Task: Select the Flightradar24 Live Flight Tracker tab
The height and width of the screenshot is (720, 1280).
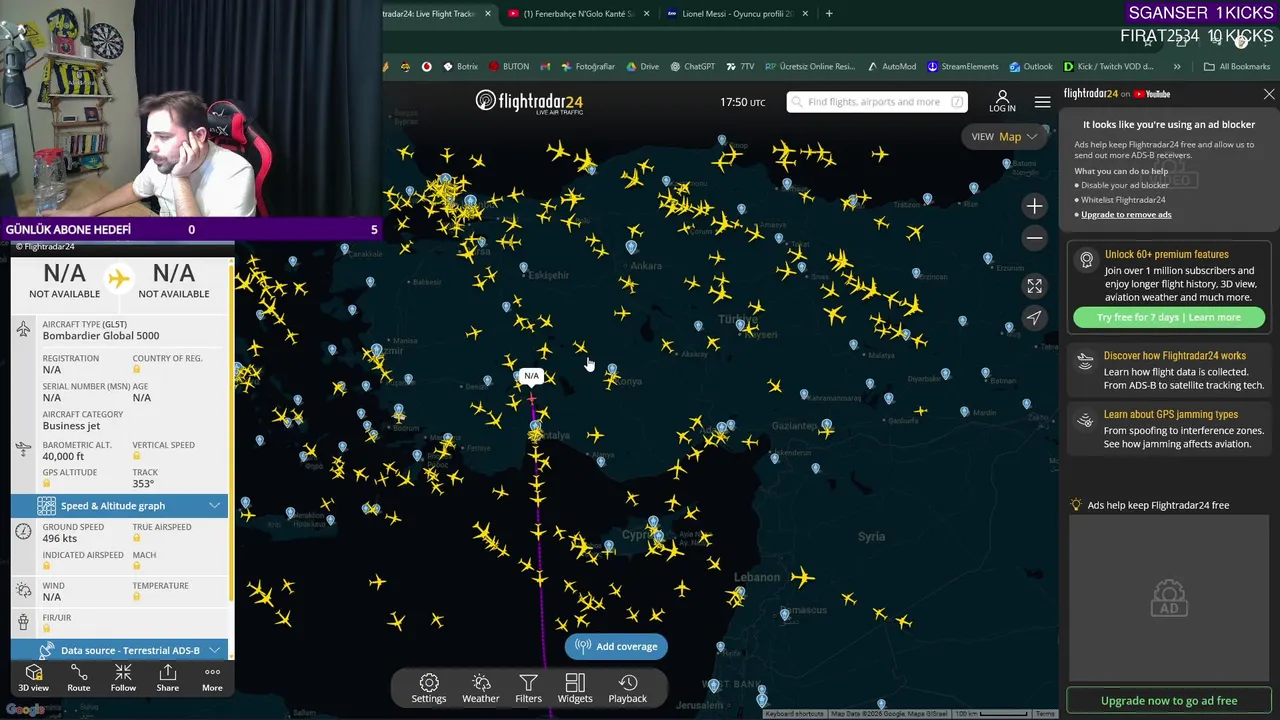Action: pyautogui.click(x=436, y=14)
